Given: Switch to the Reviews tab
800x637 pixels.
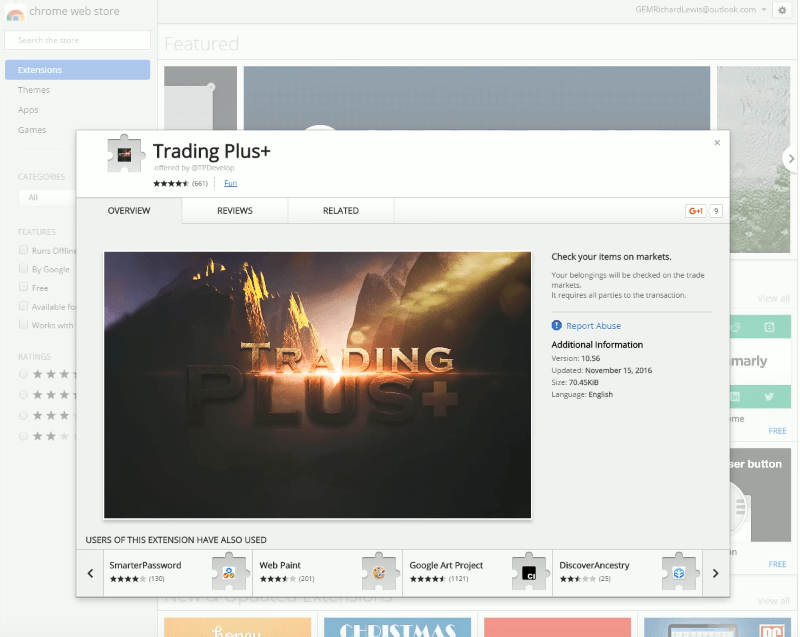Looking at the screenshot, I should tap(235, 211).
